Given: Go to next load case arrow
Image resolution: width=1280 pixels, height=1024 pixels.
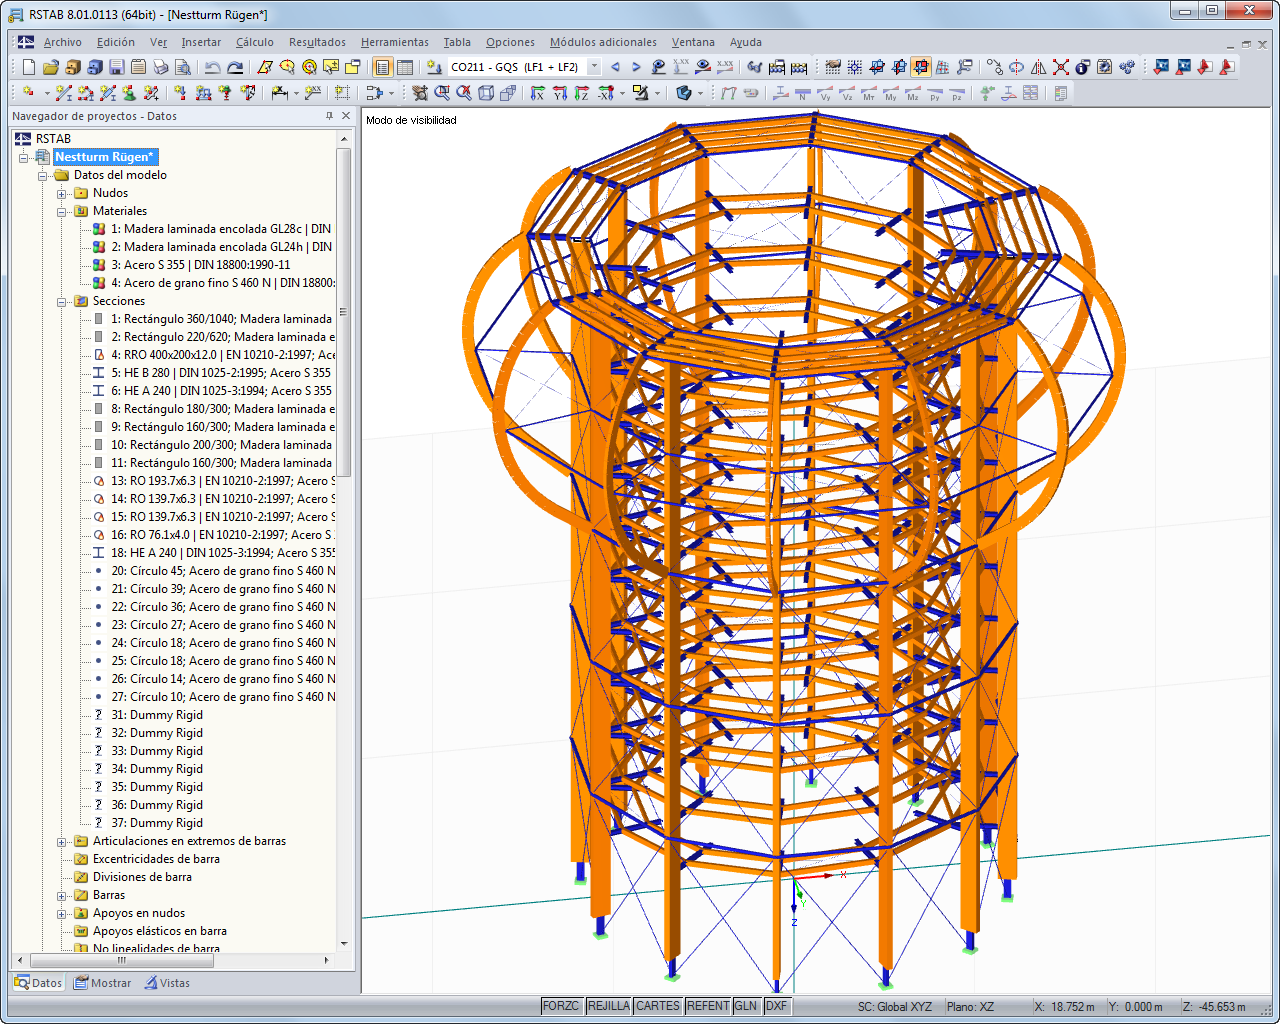Looking at the screenshot, I should 636,67.
